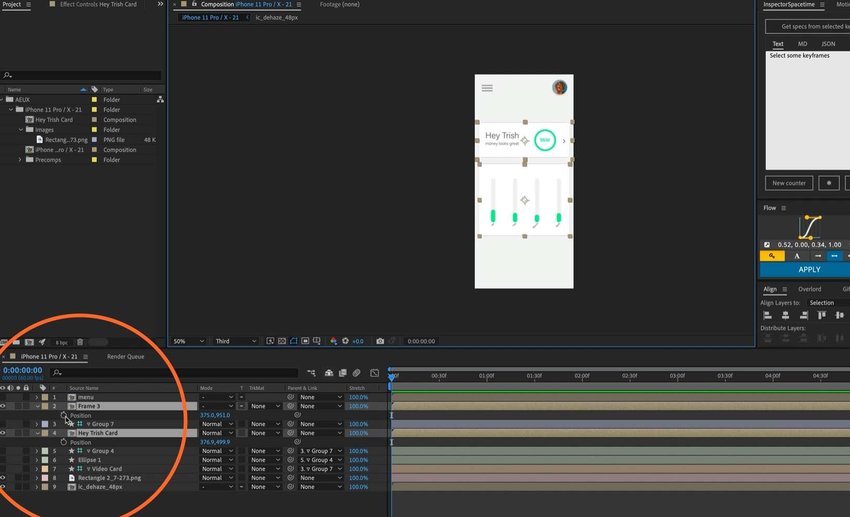Click Get specs from selected keys button
This screenshot has height=517, width=850.
[x=808, y=26]
